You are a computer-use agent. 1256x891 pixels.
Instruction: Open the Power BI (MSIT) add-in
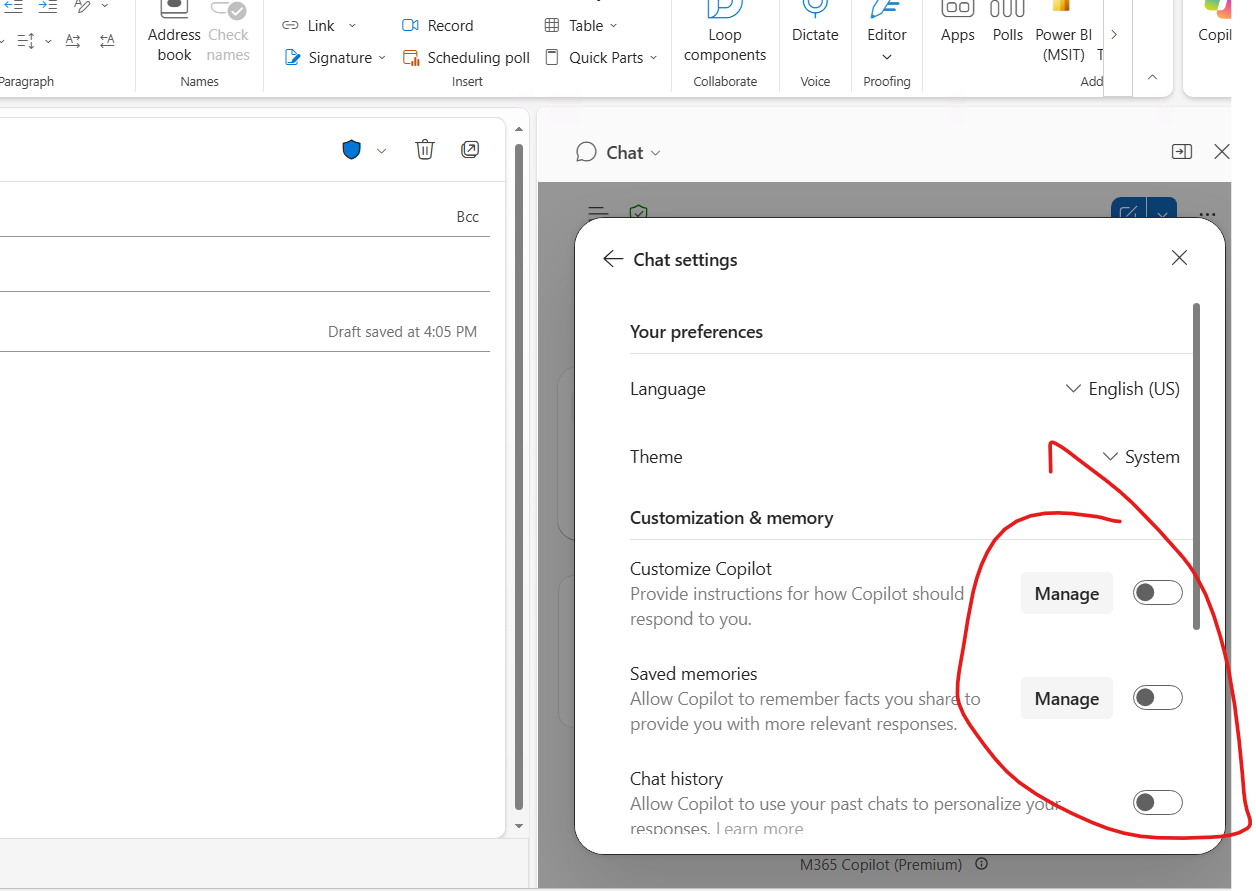click(x=1063, y=33)
